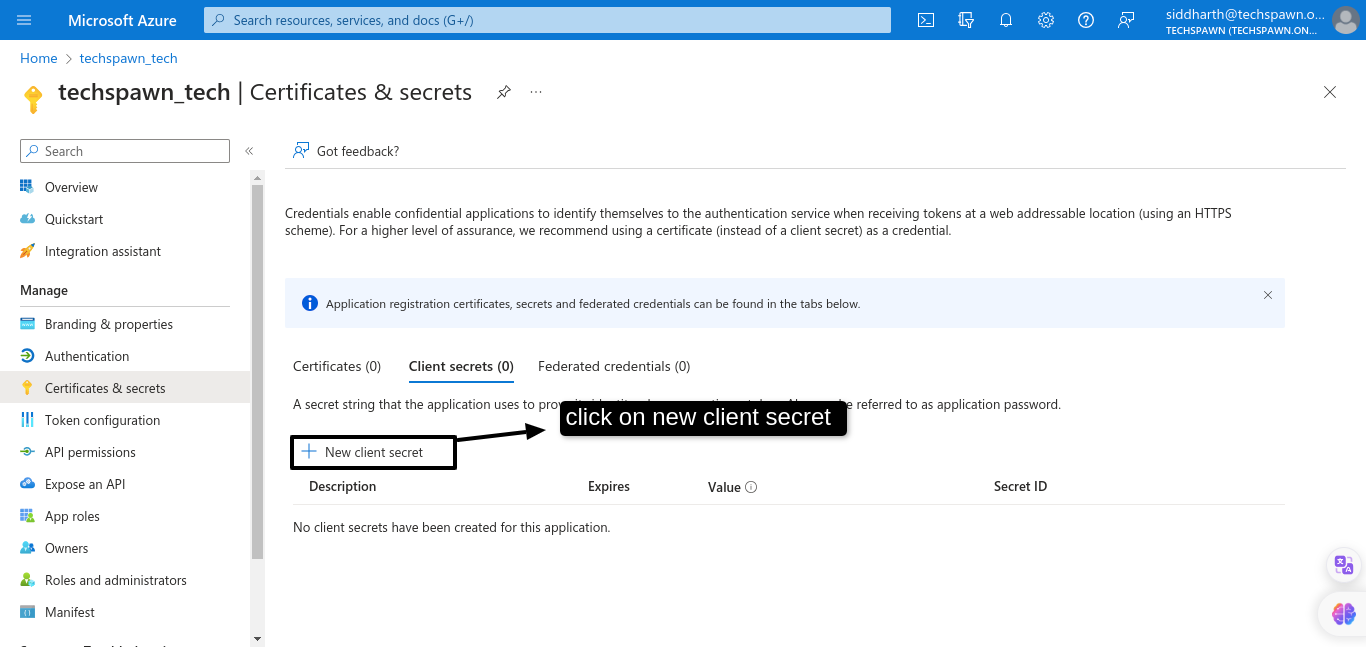Click the sidebar scrollbar down arrow
1366x647 pixels.
(x=257, y=638)
